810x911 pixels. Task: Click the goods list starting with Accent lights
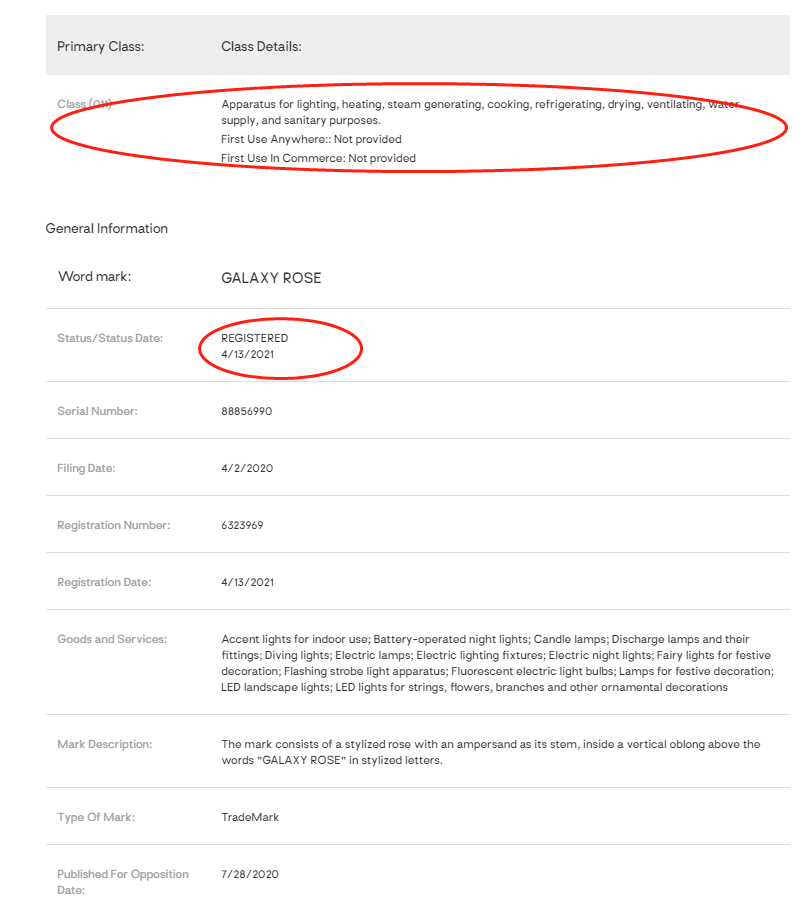click(x=497, y=663)
